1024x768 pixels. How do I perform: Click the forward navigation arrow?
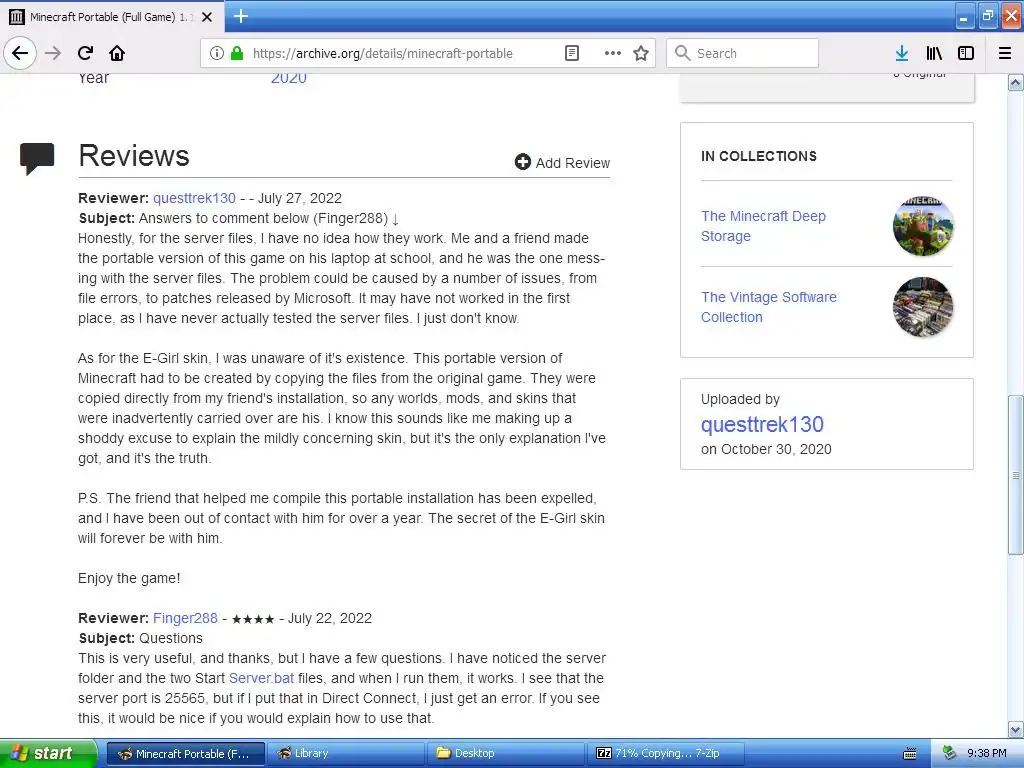pyautogui.click(x=53, y=53)
